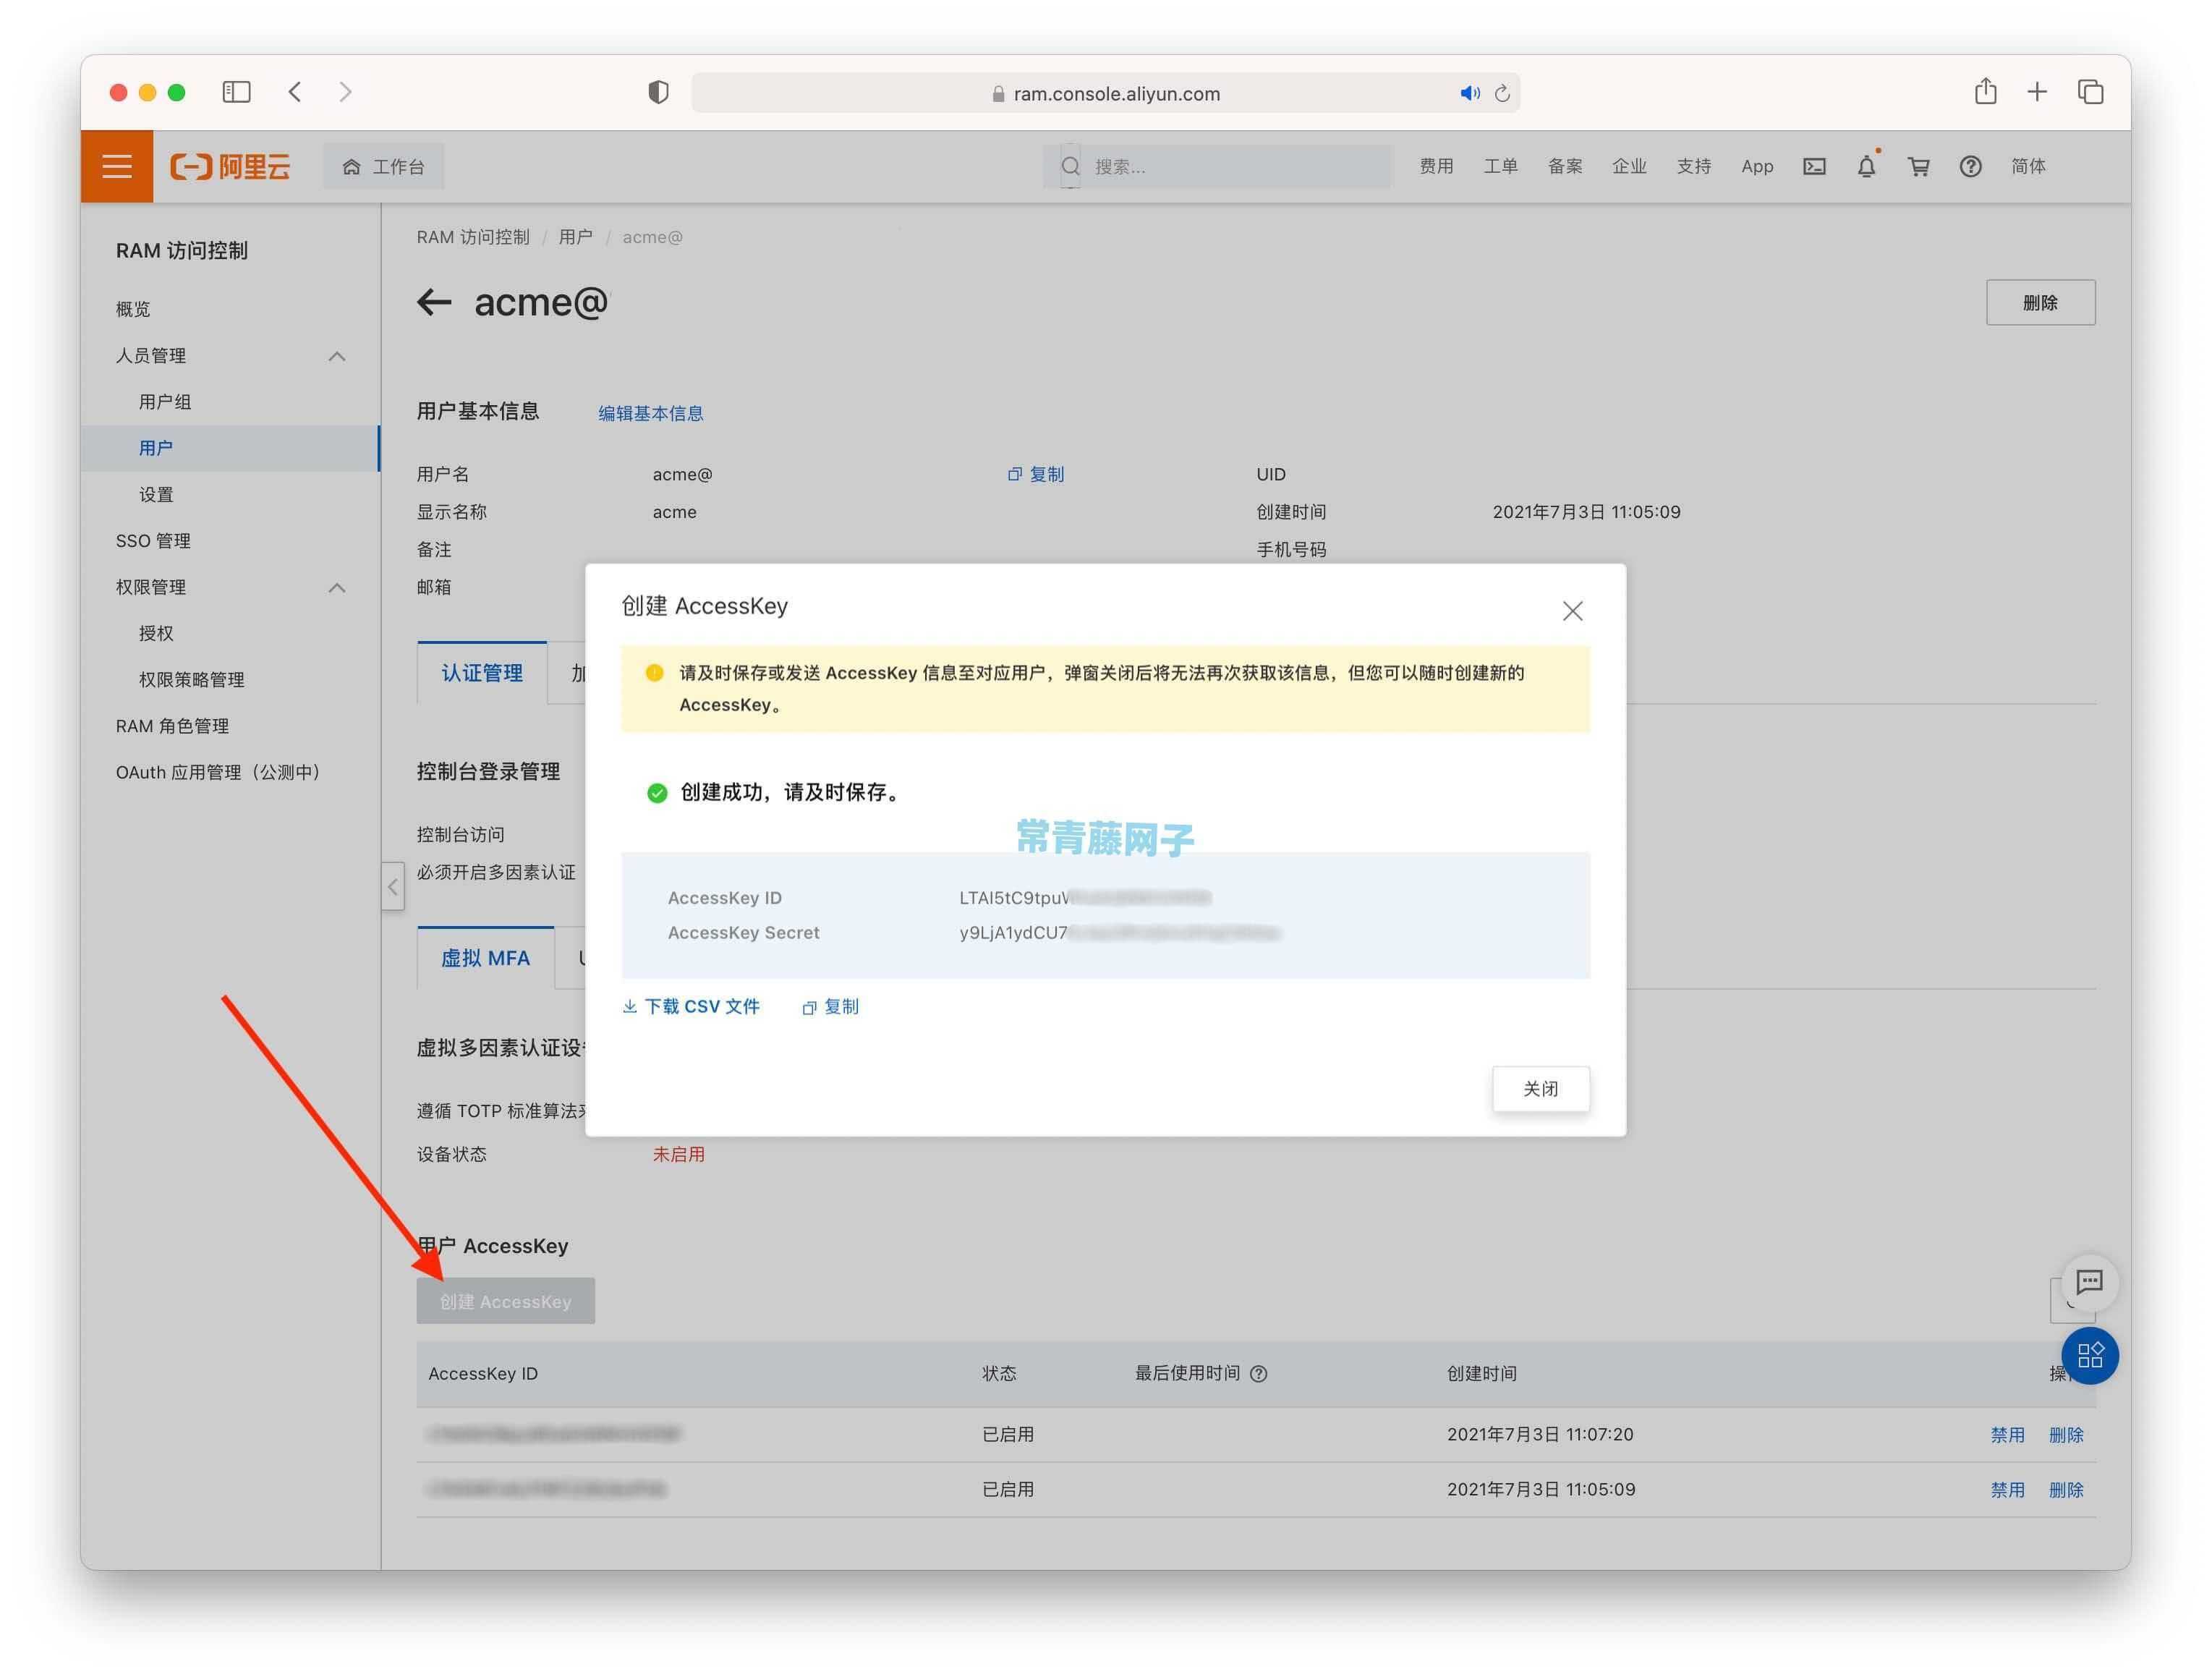Open RAM 角色管理

[x=172, y=726]
